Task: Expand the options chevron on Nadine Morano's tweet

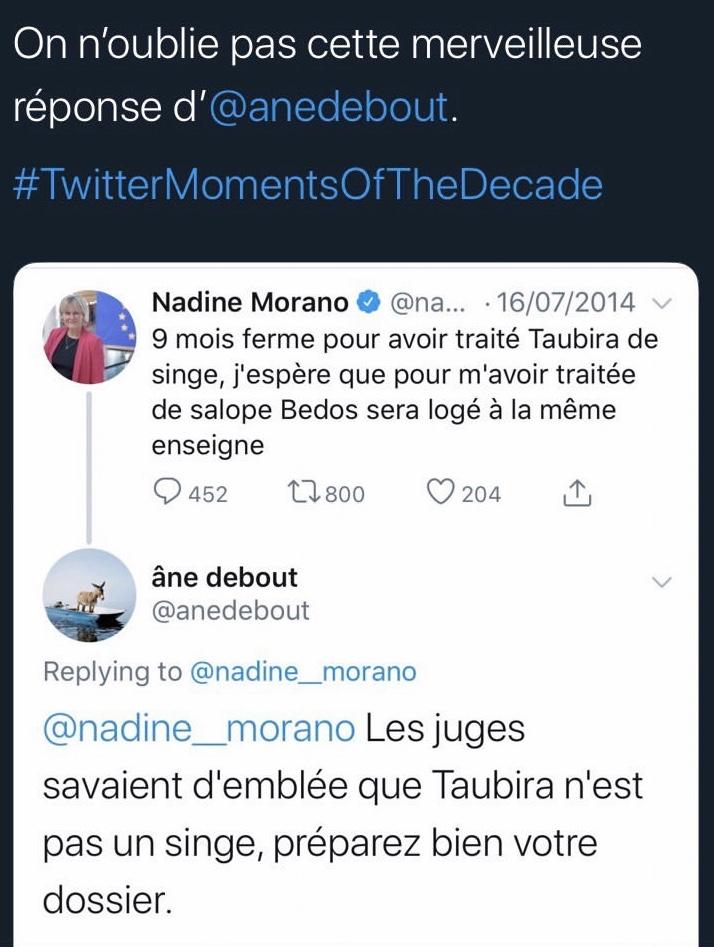Action: 661,303
